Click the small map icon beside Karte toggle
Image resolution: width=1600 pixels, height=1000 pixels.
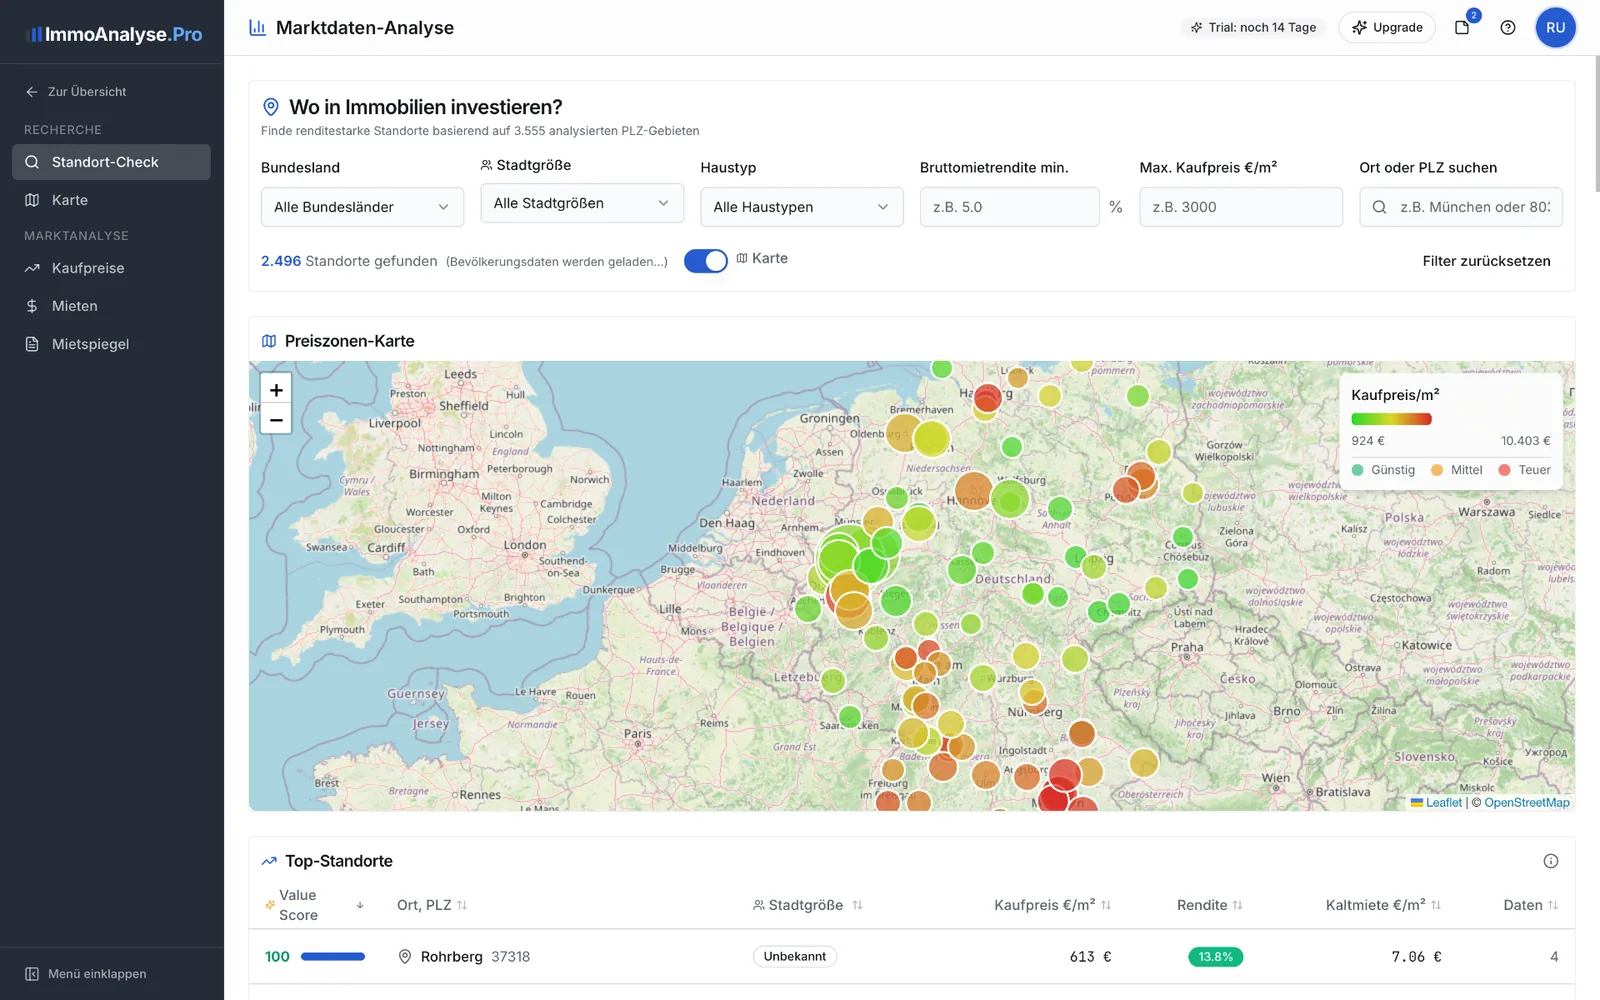[x=742, y=258]
